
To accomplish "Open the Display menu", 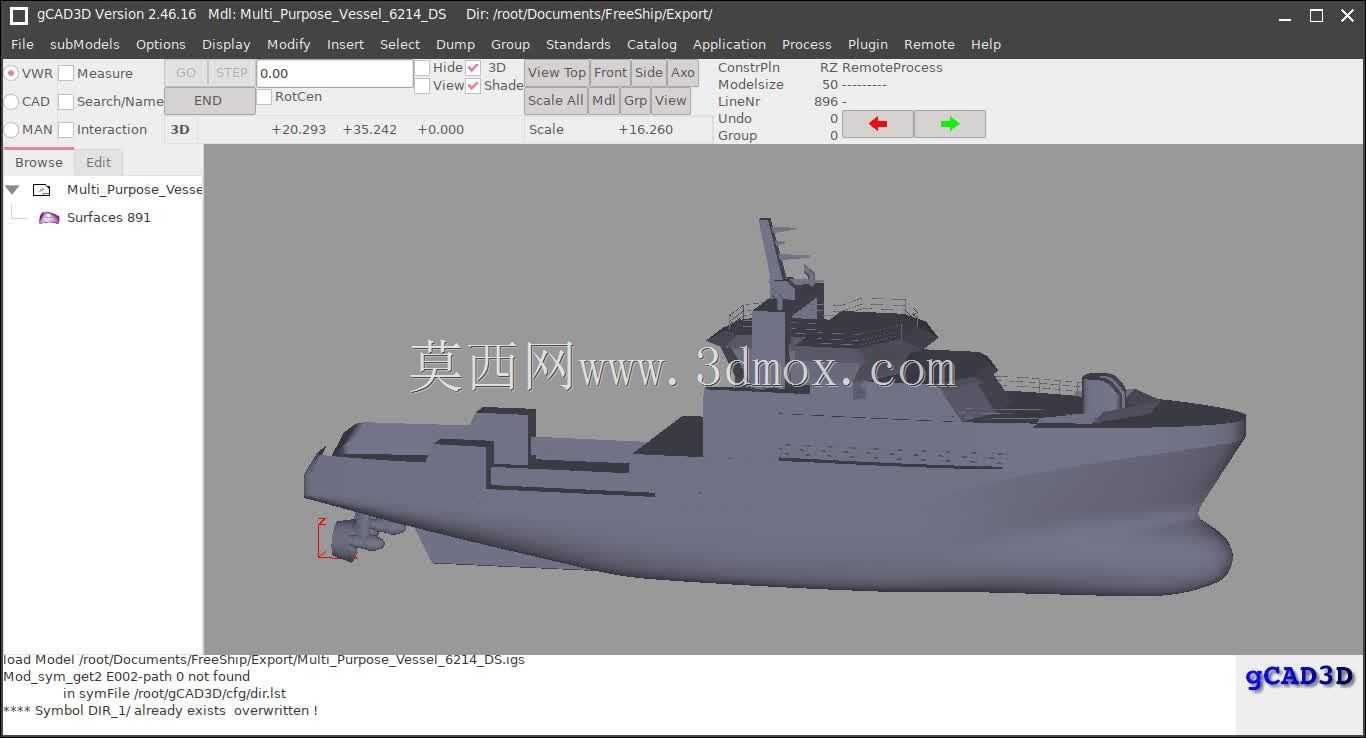I will (x=226, y=44).
